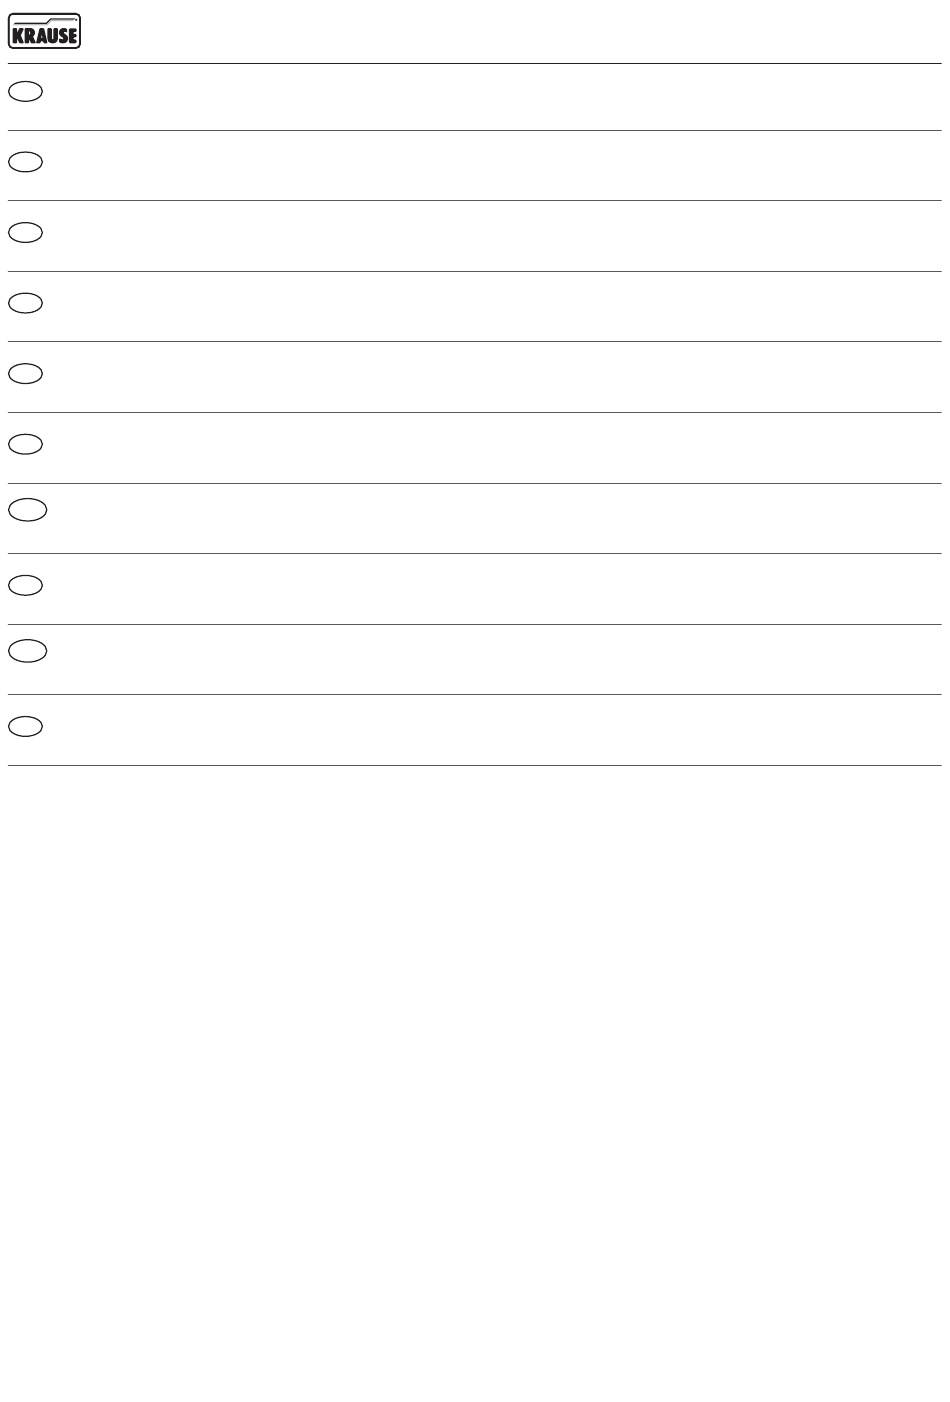The image size is (950, 1402).
Task: Click the KRAUSE logo in the header
Action: pyautogui.click(x=44, y=31)
